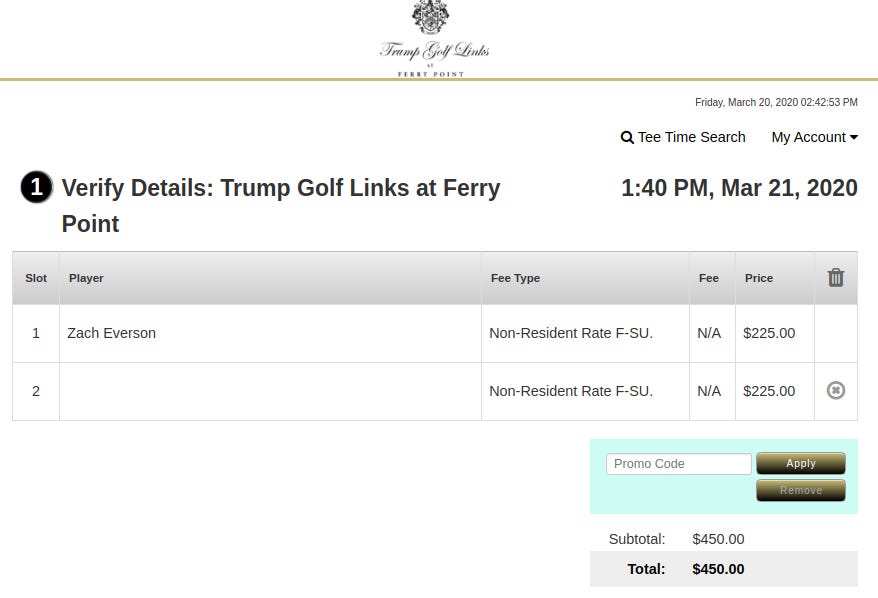Click the Price column header
This screenshot has width=878, height=598.
(759, 278)
